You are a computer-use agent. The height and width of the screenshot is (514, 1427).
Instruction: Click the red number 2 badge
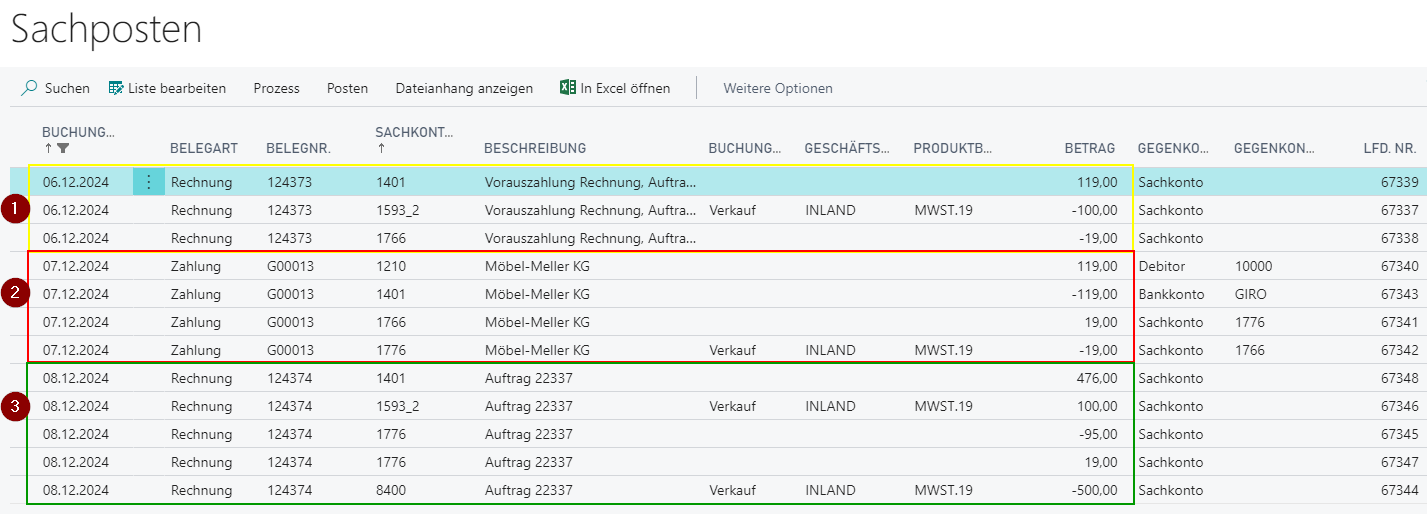click(14, 294)
